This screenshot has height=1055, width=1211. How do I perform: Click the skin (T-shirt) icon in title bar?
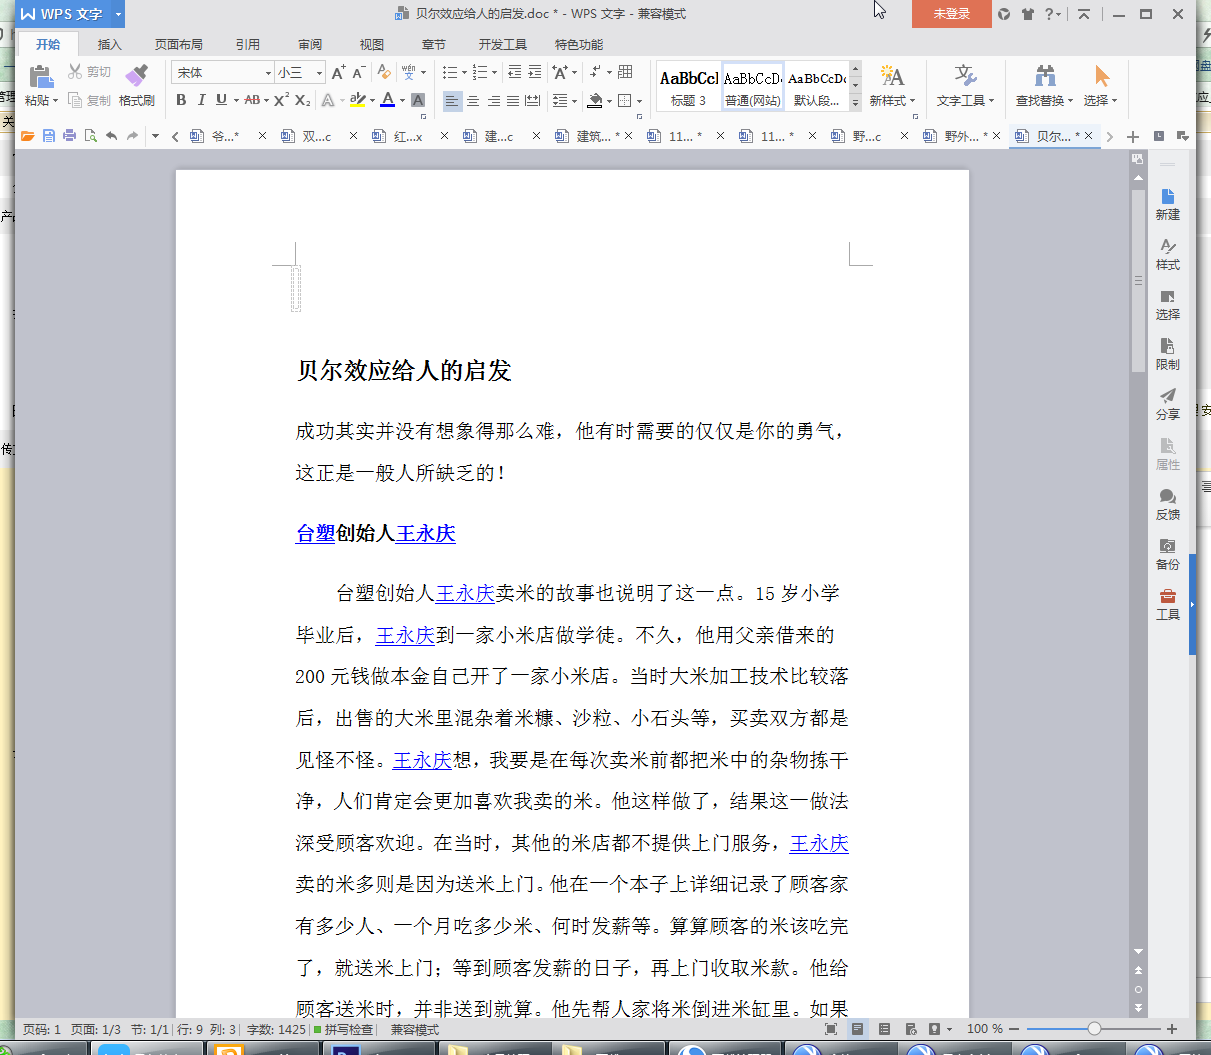pos(1027,14)
